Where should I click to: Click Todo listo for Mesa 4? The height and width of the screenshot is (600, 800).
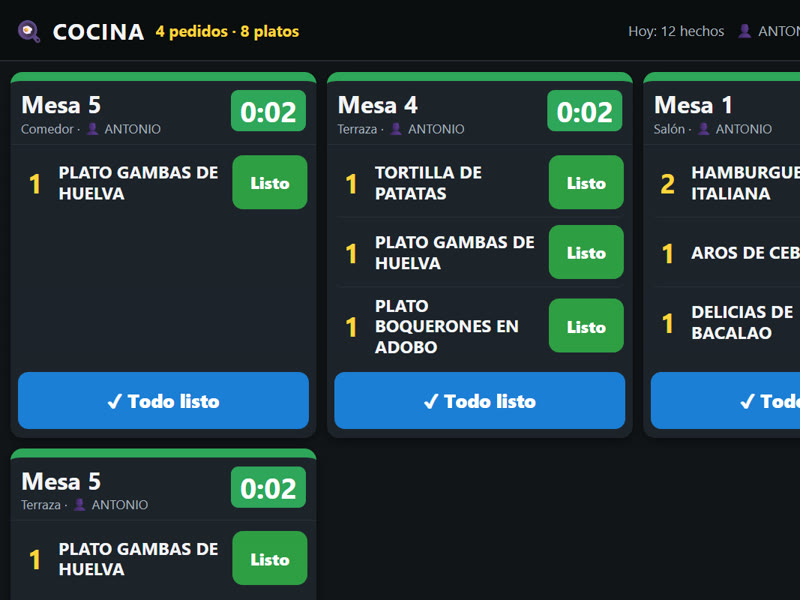click(480, 401)
